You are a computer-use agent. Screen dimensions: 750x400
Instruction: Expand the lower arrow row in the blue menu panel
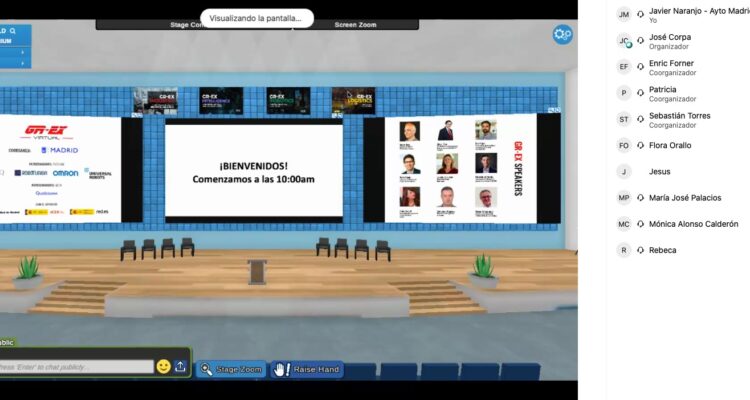[15, 63]
